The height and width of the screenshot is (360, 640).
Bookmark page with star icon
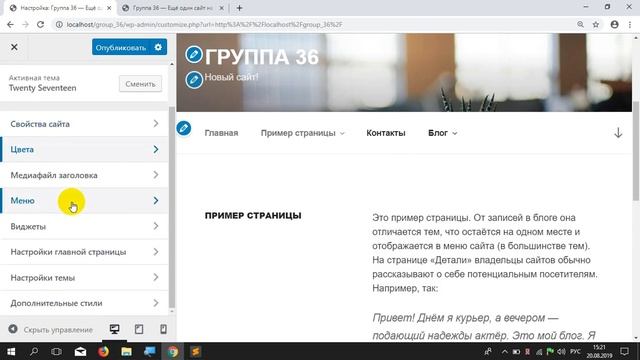(x=596, y=24)
